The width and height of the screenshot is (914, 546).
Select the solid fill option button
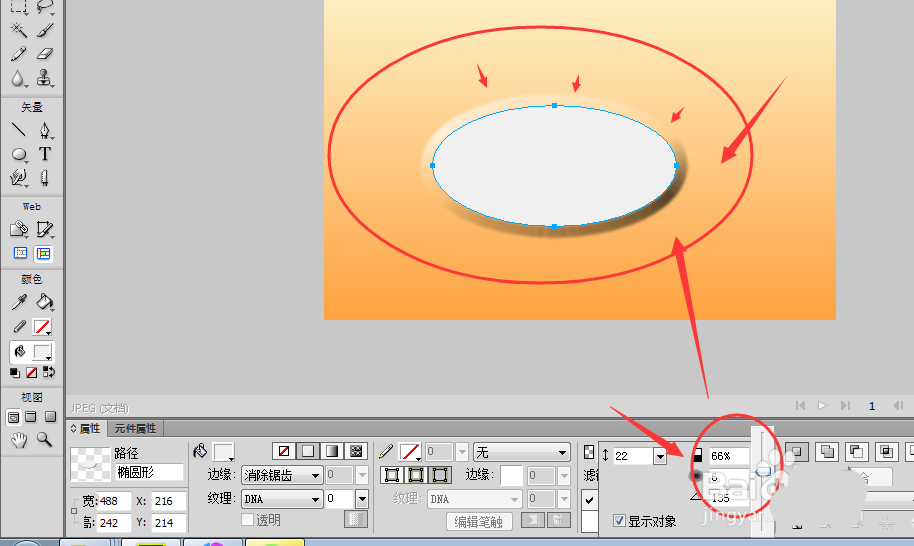308,451
